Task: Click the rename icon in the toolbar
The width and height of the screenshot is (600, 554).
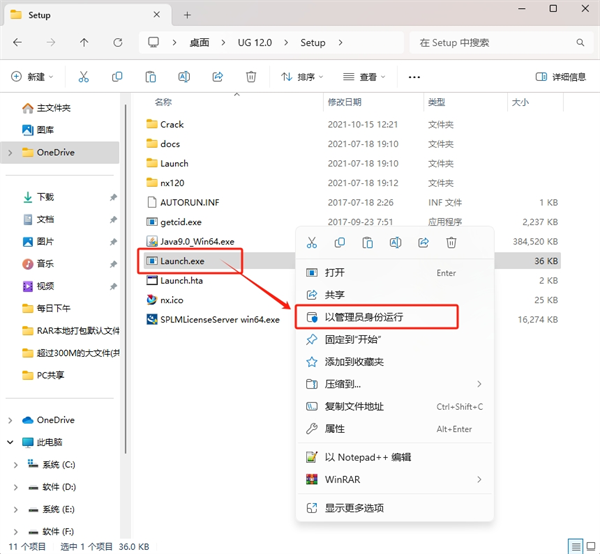Action: 185,77
